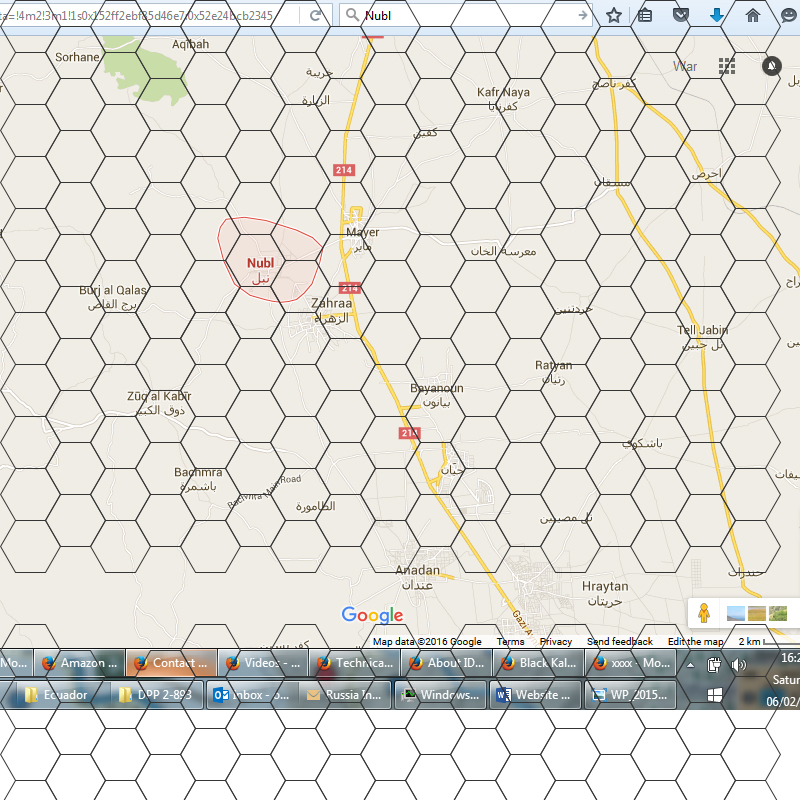Click the URL address field
The image size is (800, 800).
tap(148, 16)
